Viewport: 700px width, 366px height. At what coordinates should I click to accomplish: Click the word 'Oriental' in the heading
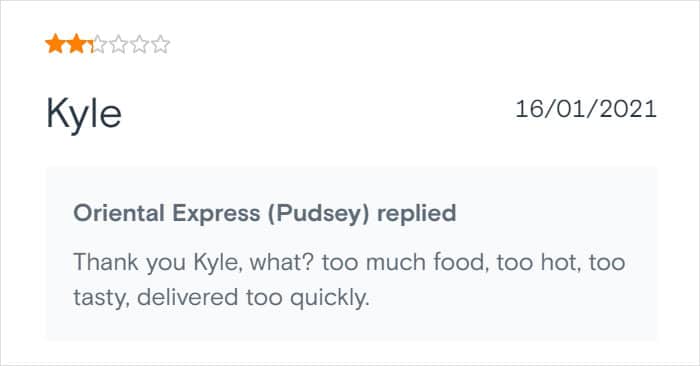coord(119,213)
